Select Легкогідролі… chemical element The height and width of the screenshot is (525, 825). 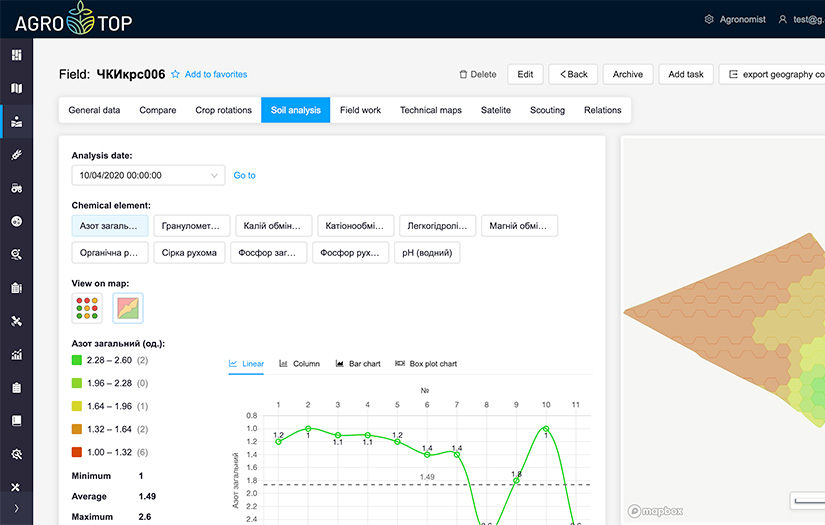438,226
